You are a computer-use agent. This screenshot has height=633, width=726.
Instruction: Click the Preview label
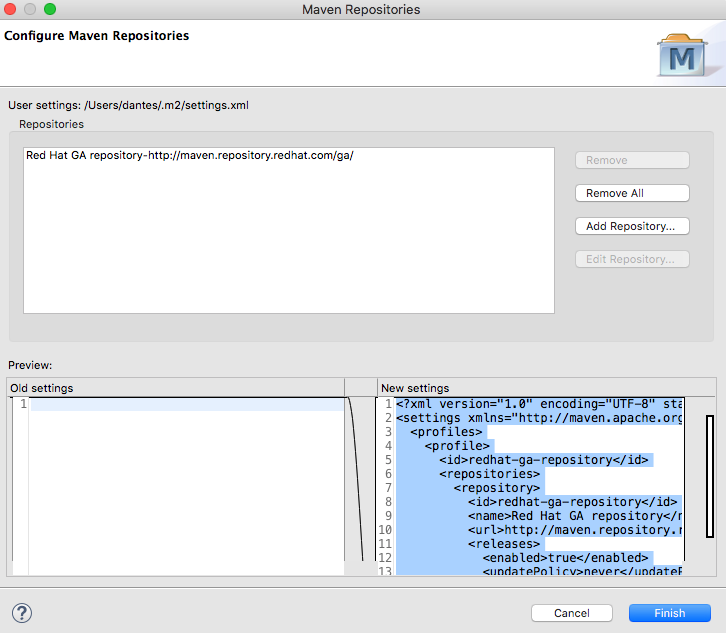click(30, 365)
